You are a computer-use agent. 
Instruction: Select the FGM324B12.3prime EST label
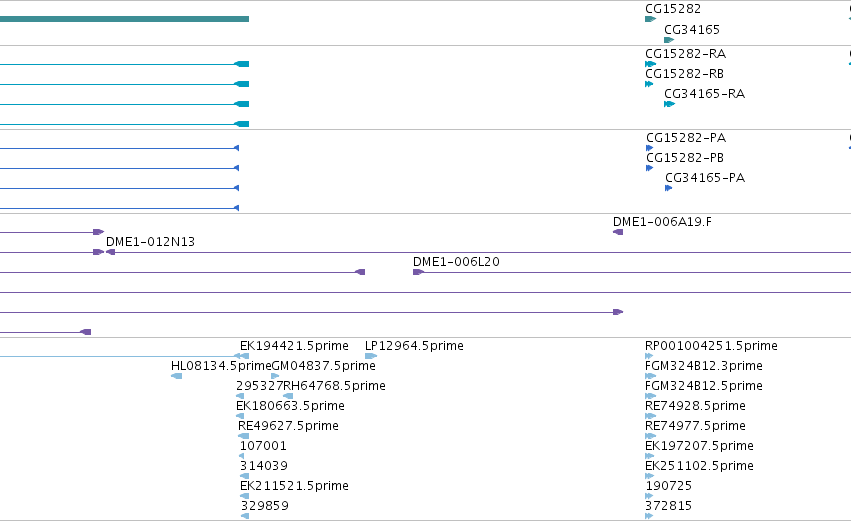coord(703,366)
